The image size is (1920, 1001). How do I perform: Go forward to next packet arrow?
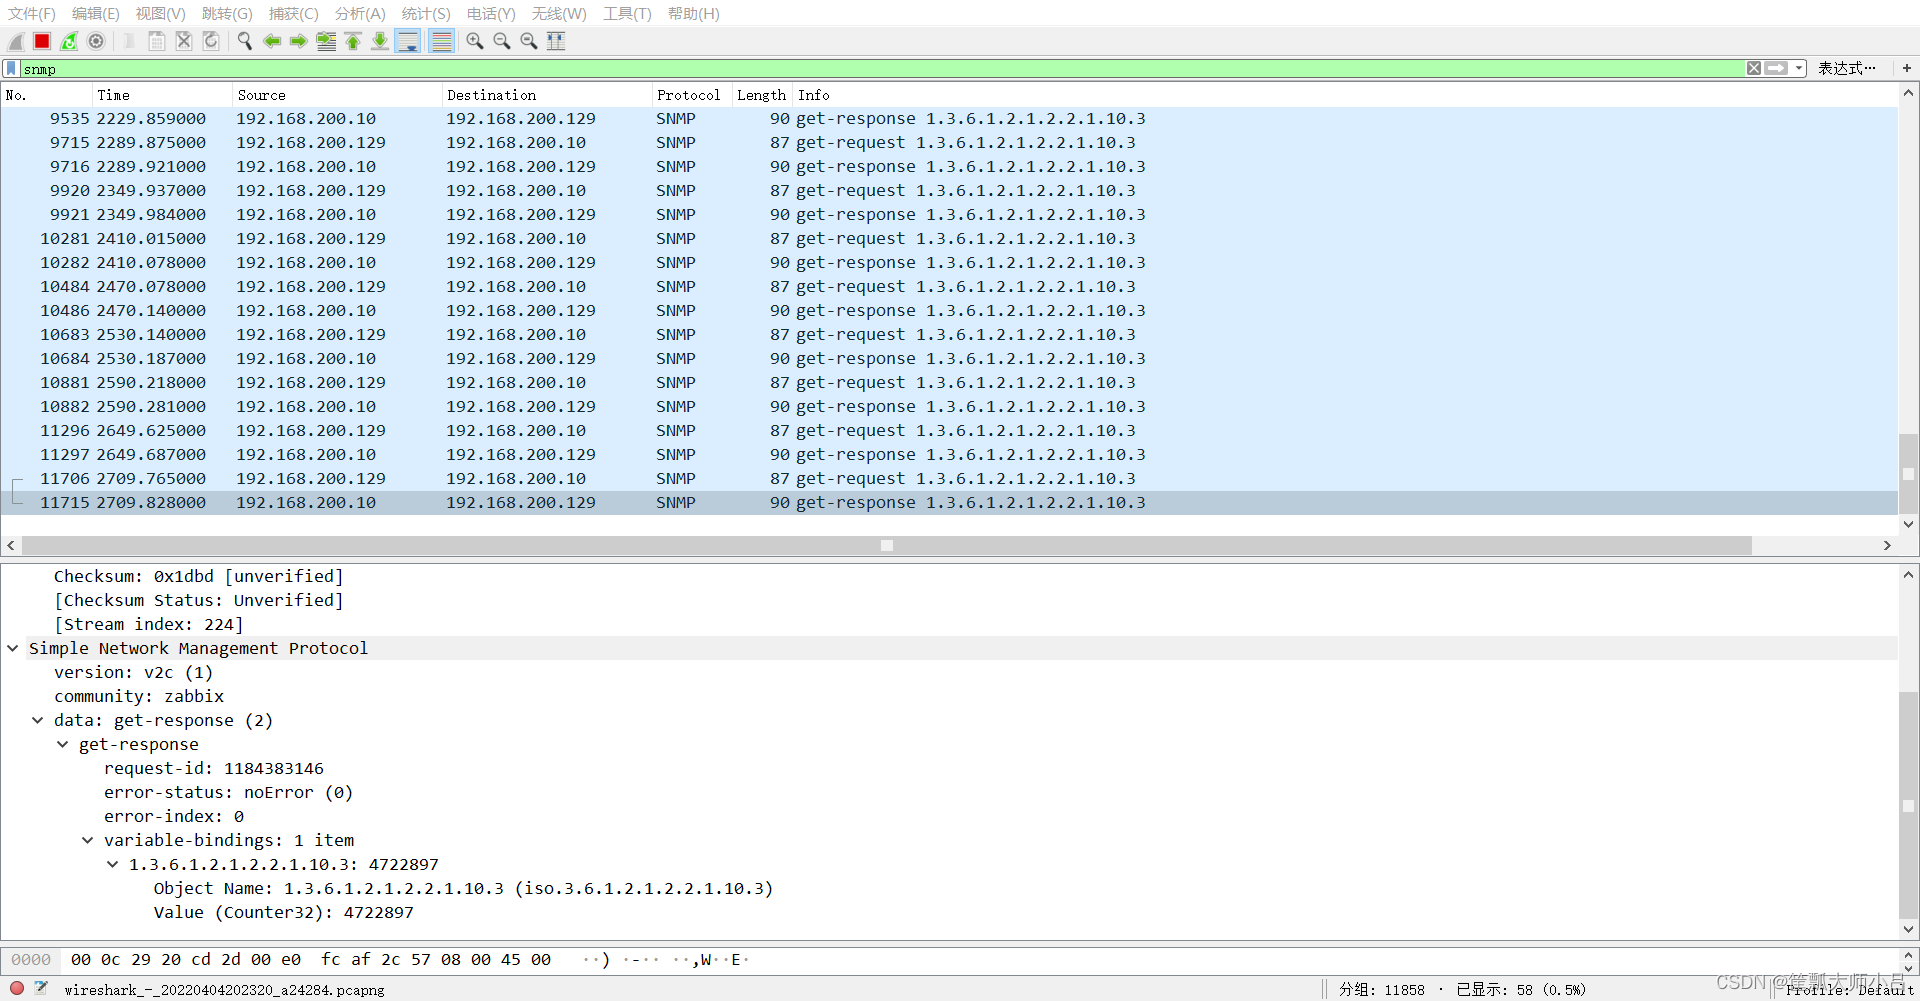tap(299, 41)
